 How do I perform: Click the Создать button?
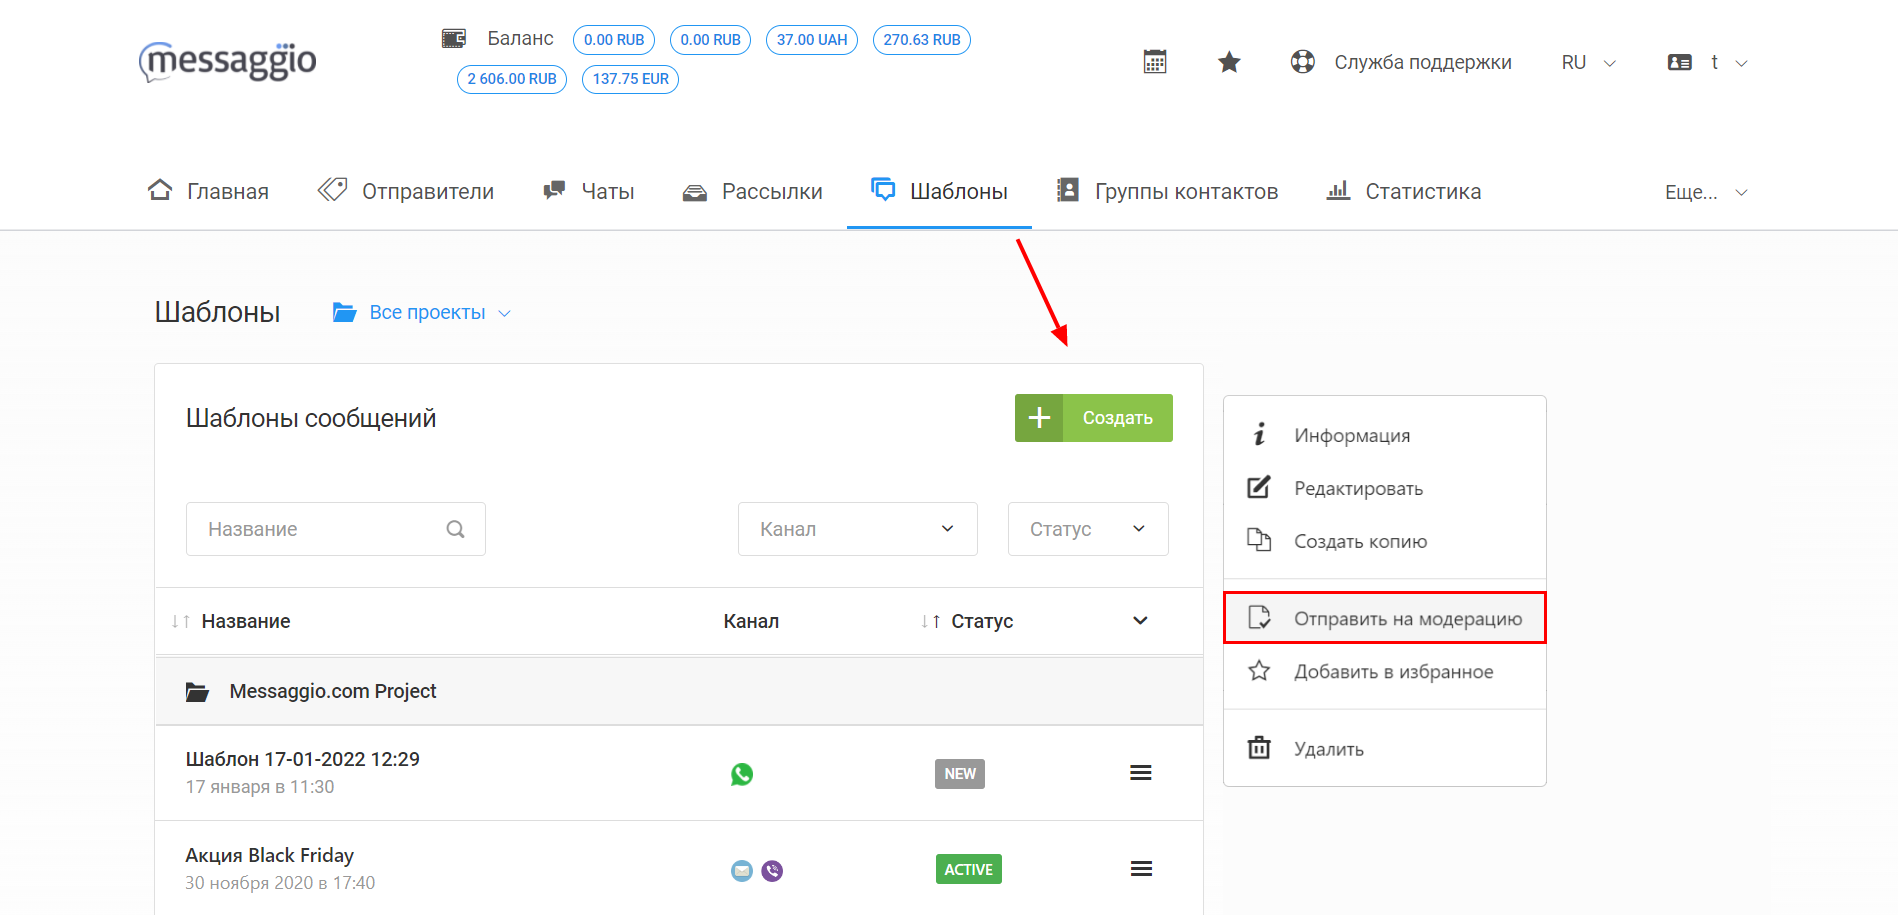(x=1094, y=418)
